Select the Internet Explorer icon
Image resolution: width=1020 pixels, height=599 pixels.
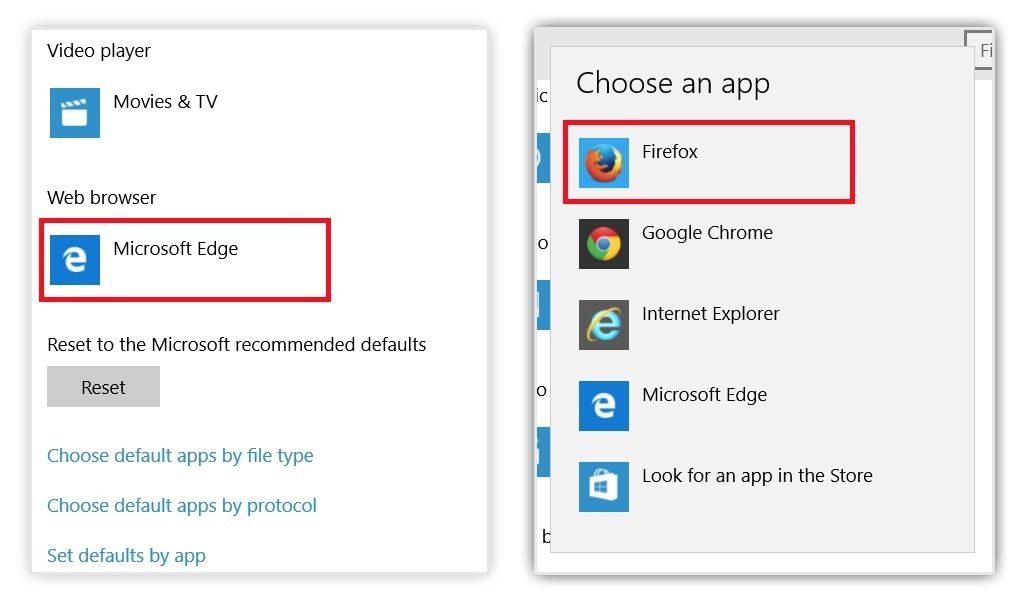(x=604, y=325)
